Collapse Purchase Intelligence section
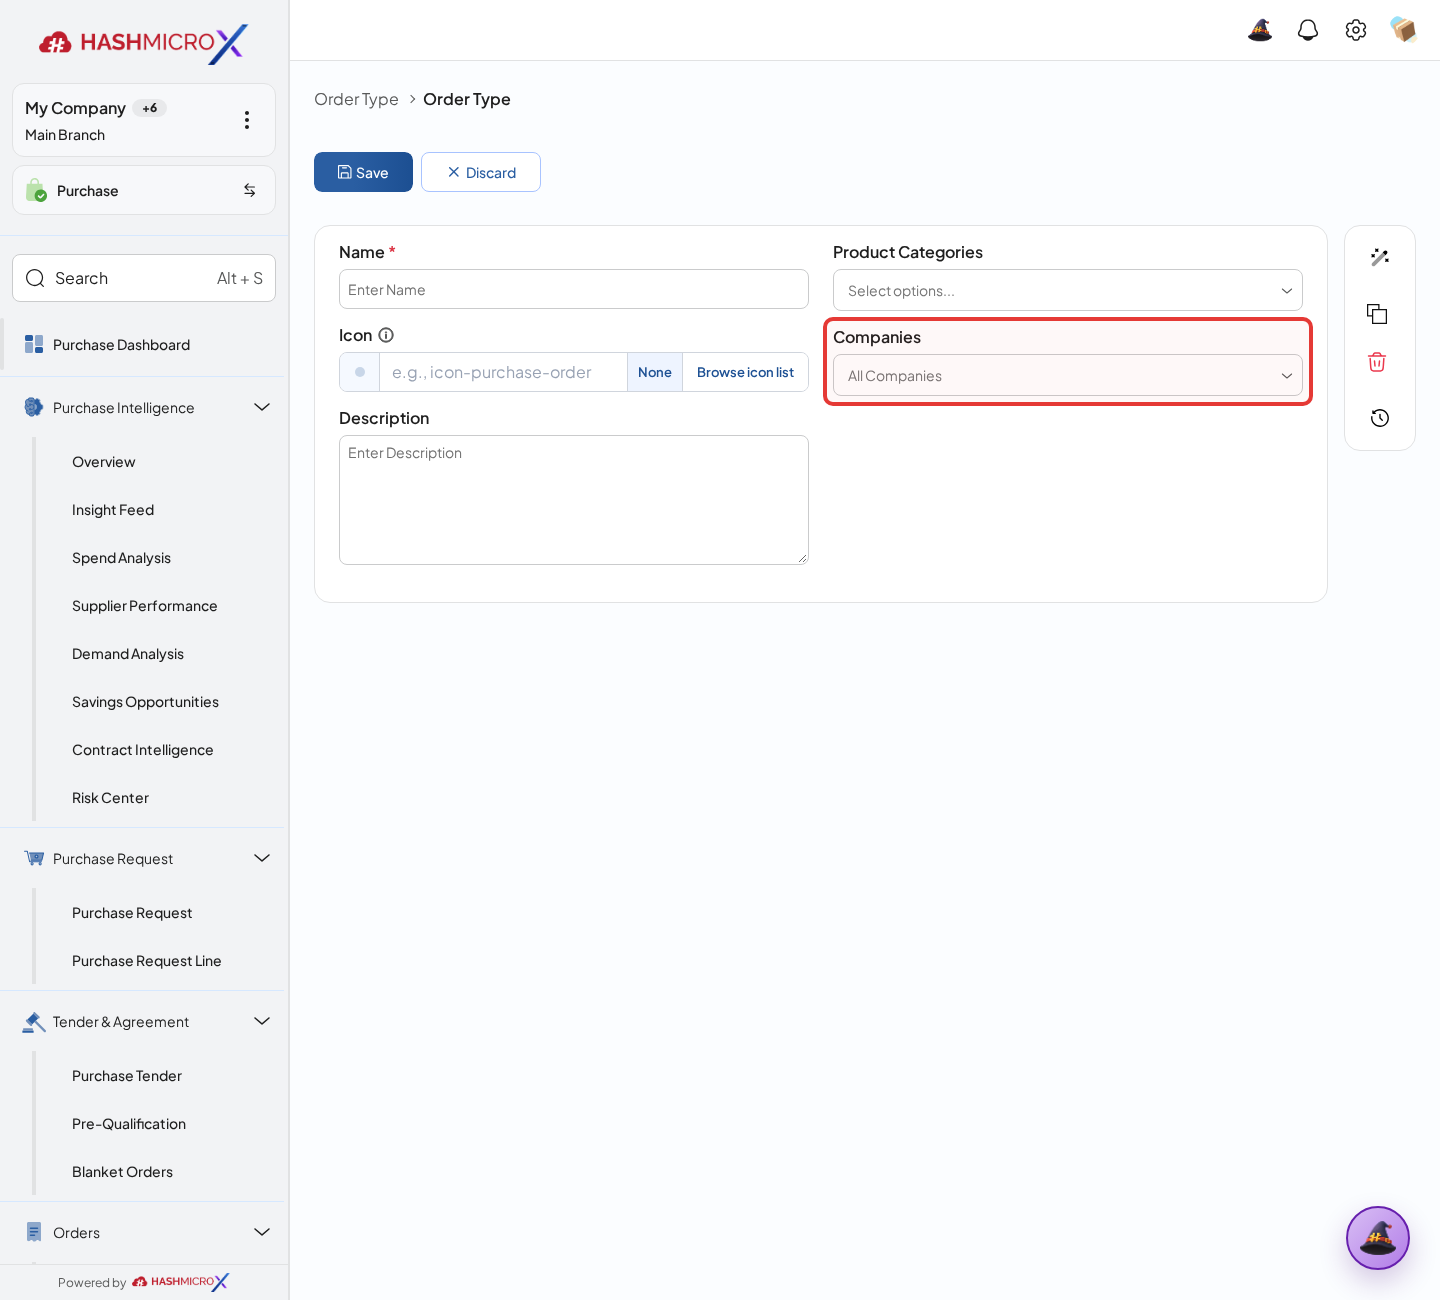 pos(262,407)
